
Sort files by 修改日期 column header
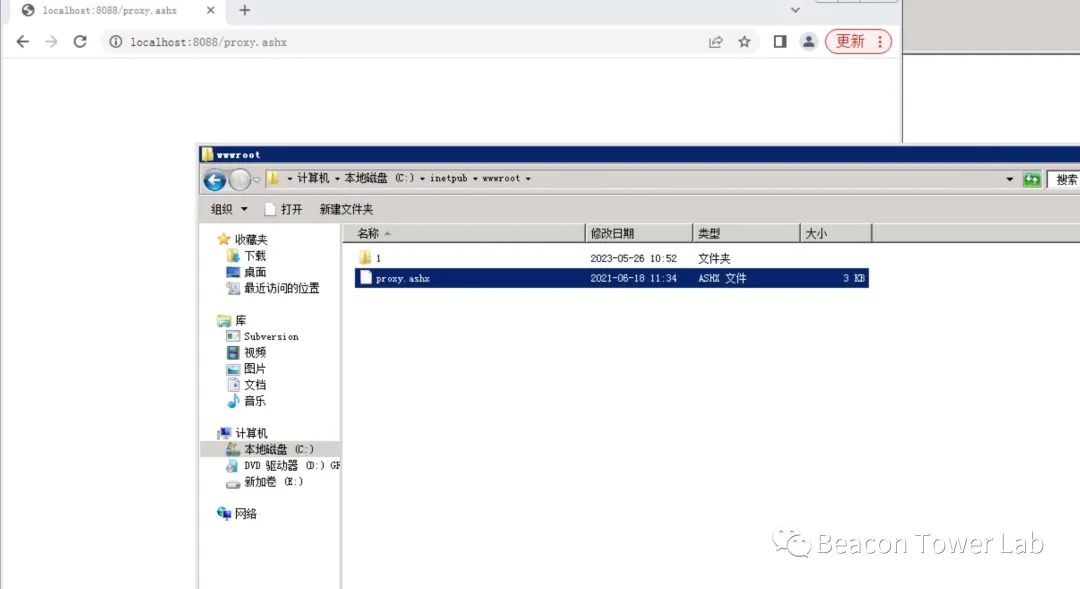(612, 233)
